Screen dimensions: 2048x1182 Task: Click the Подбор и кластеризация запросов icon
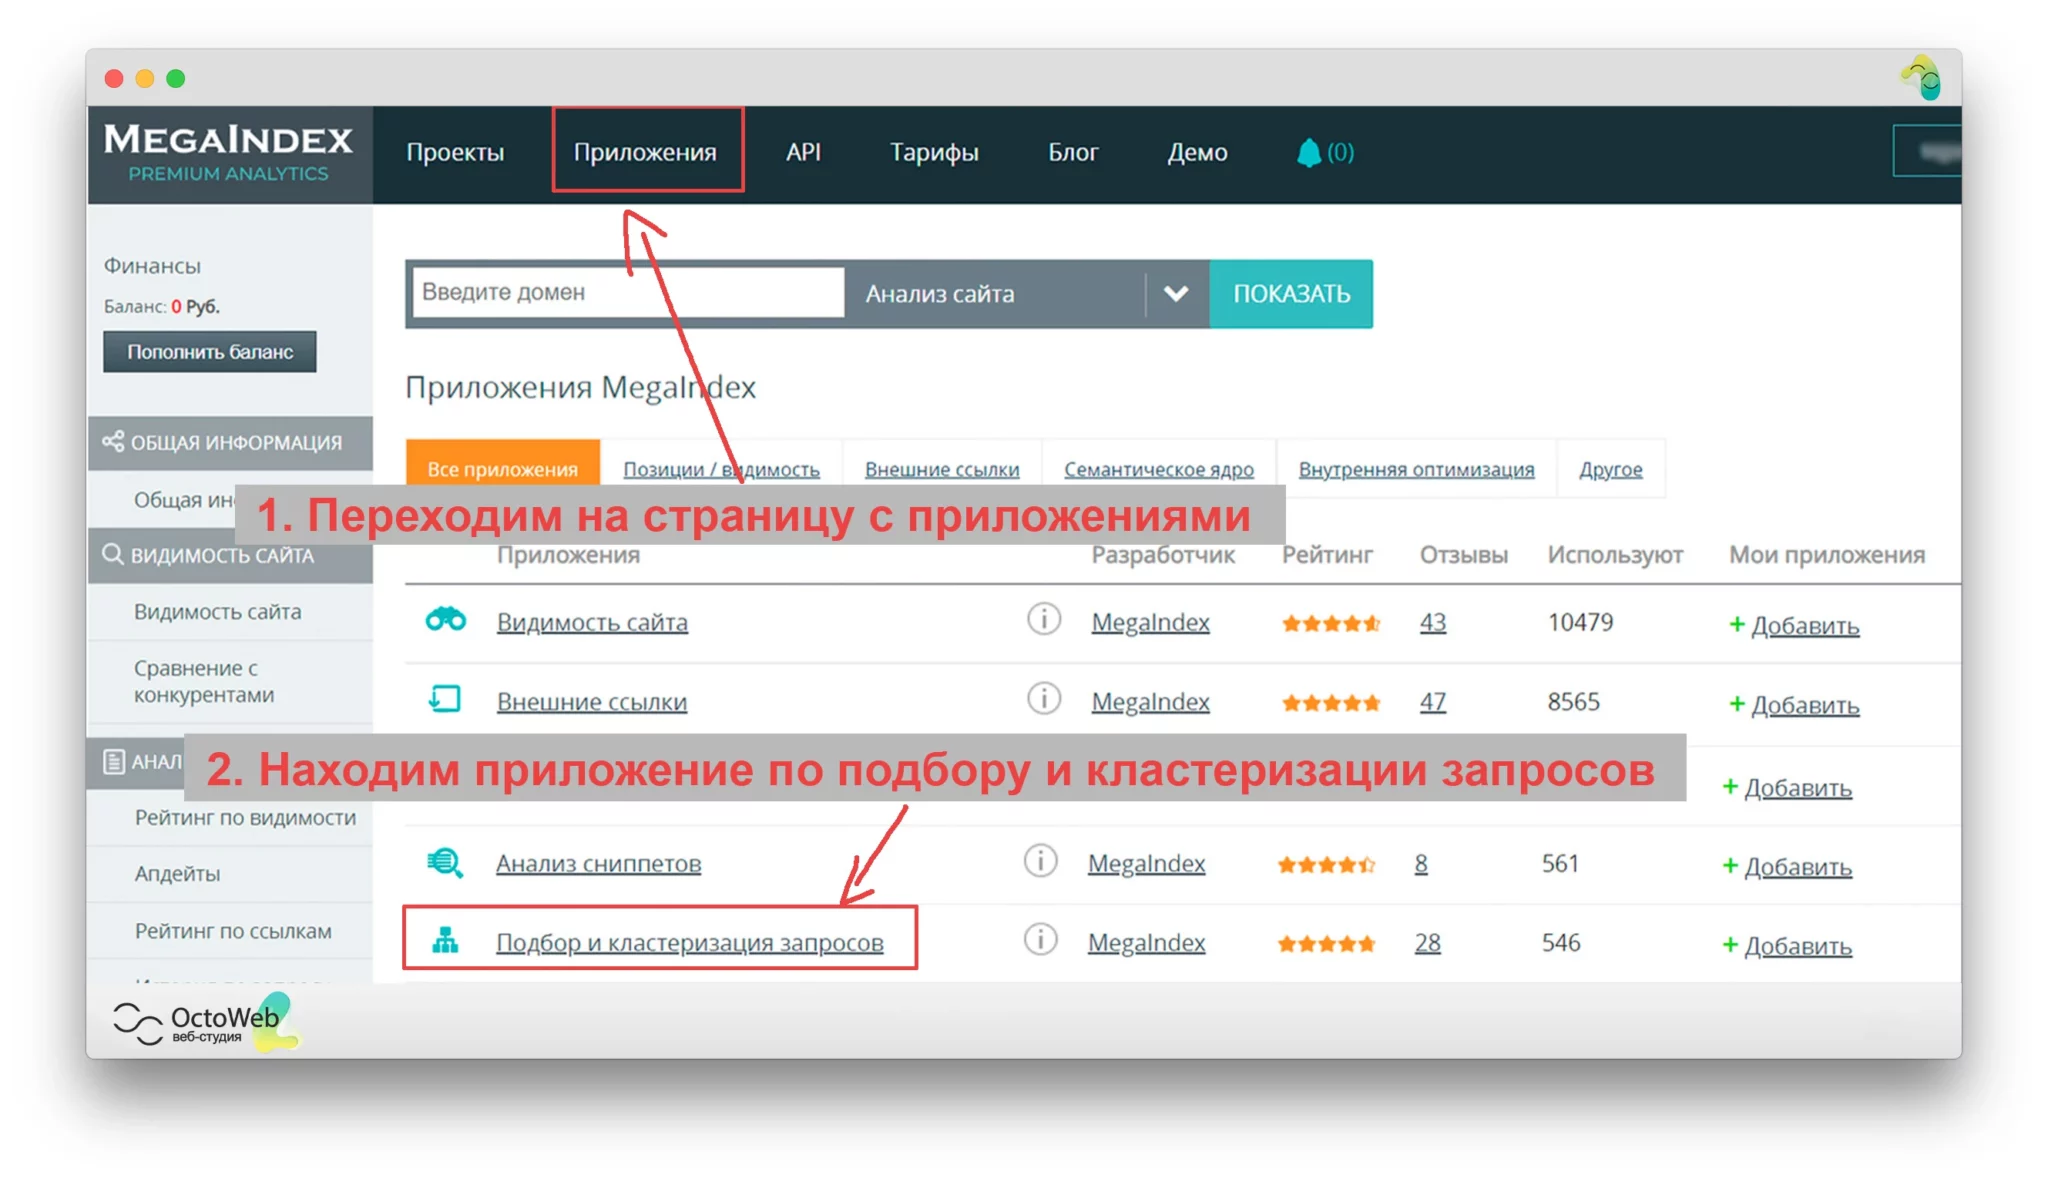445,941
